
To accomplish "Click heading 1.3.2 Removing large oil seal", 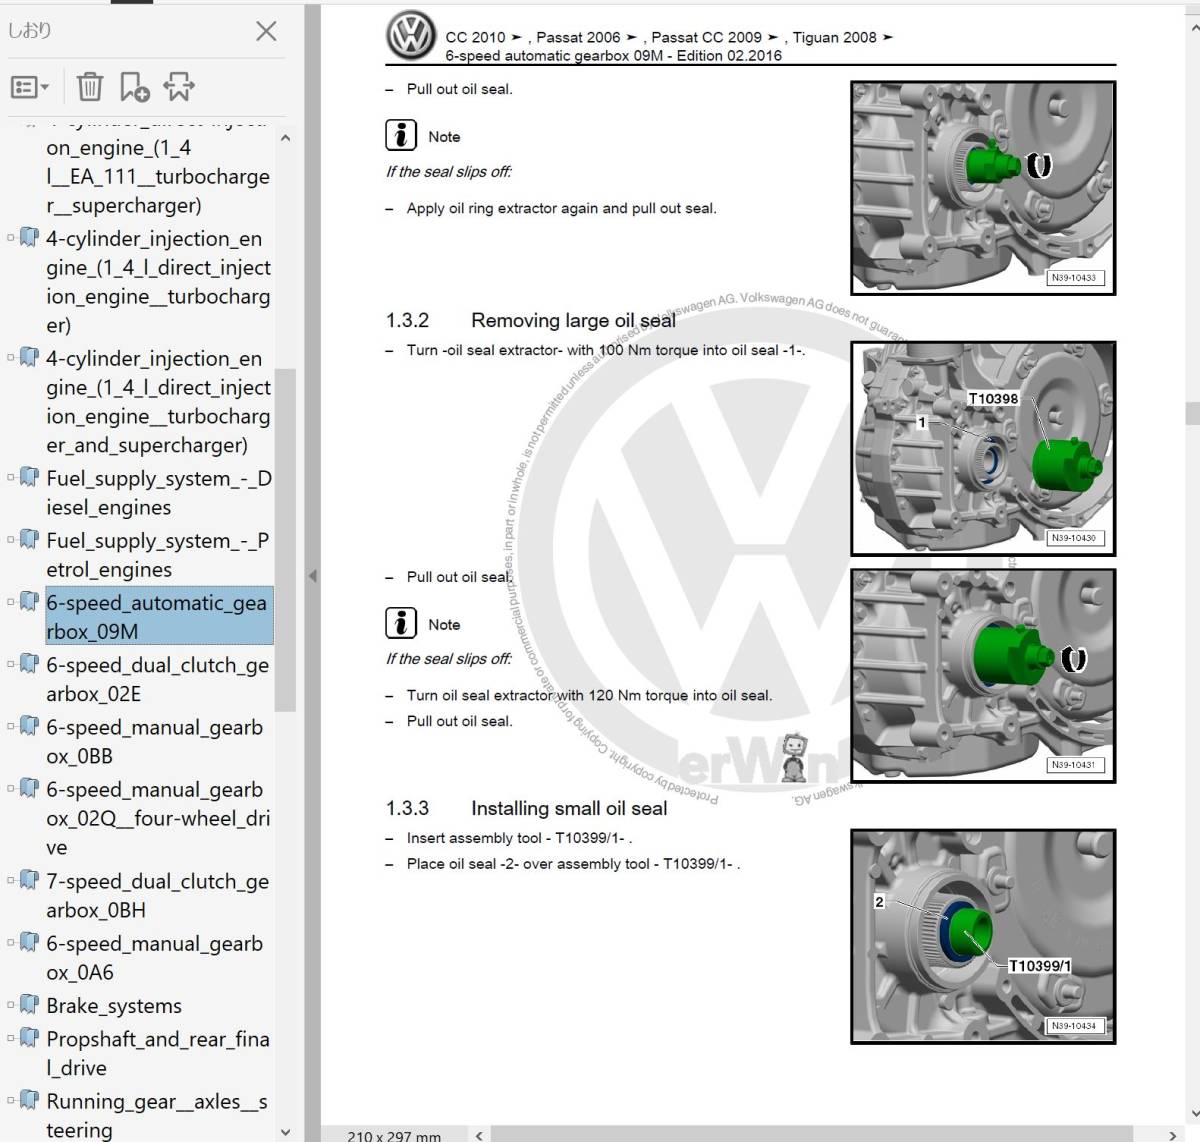I will click(531, 320).
